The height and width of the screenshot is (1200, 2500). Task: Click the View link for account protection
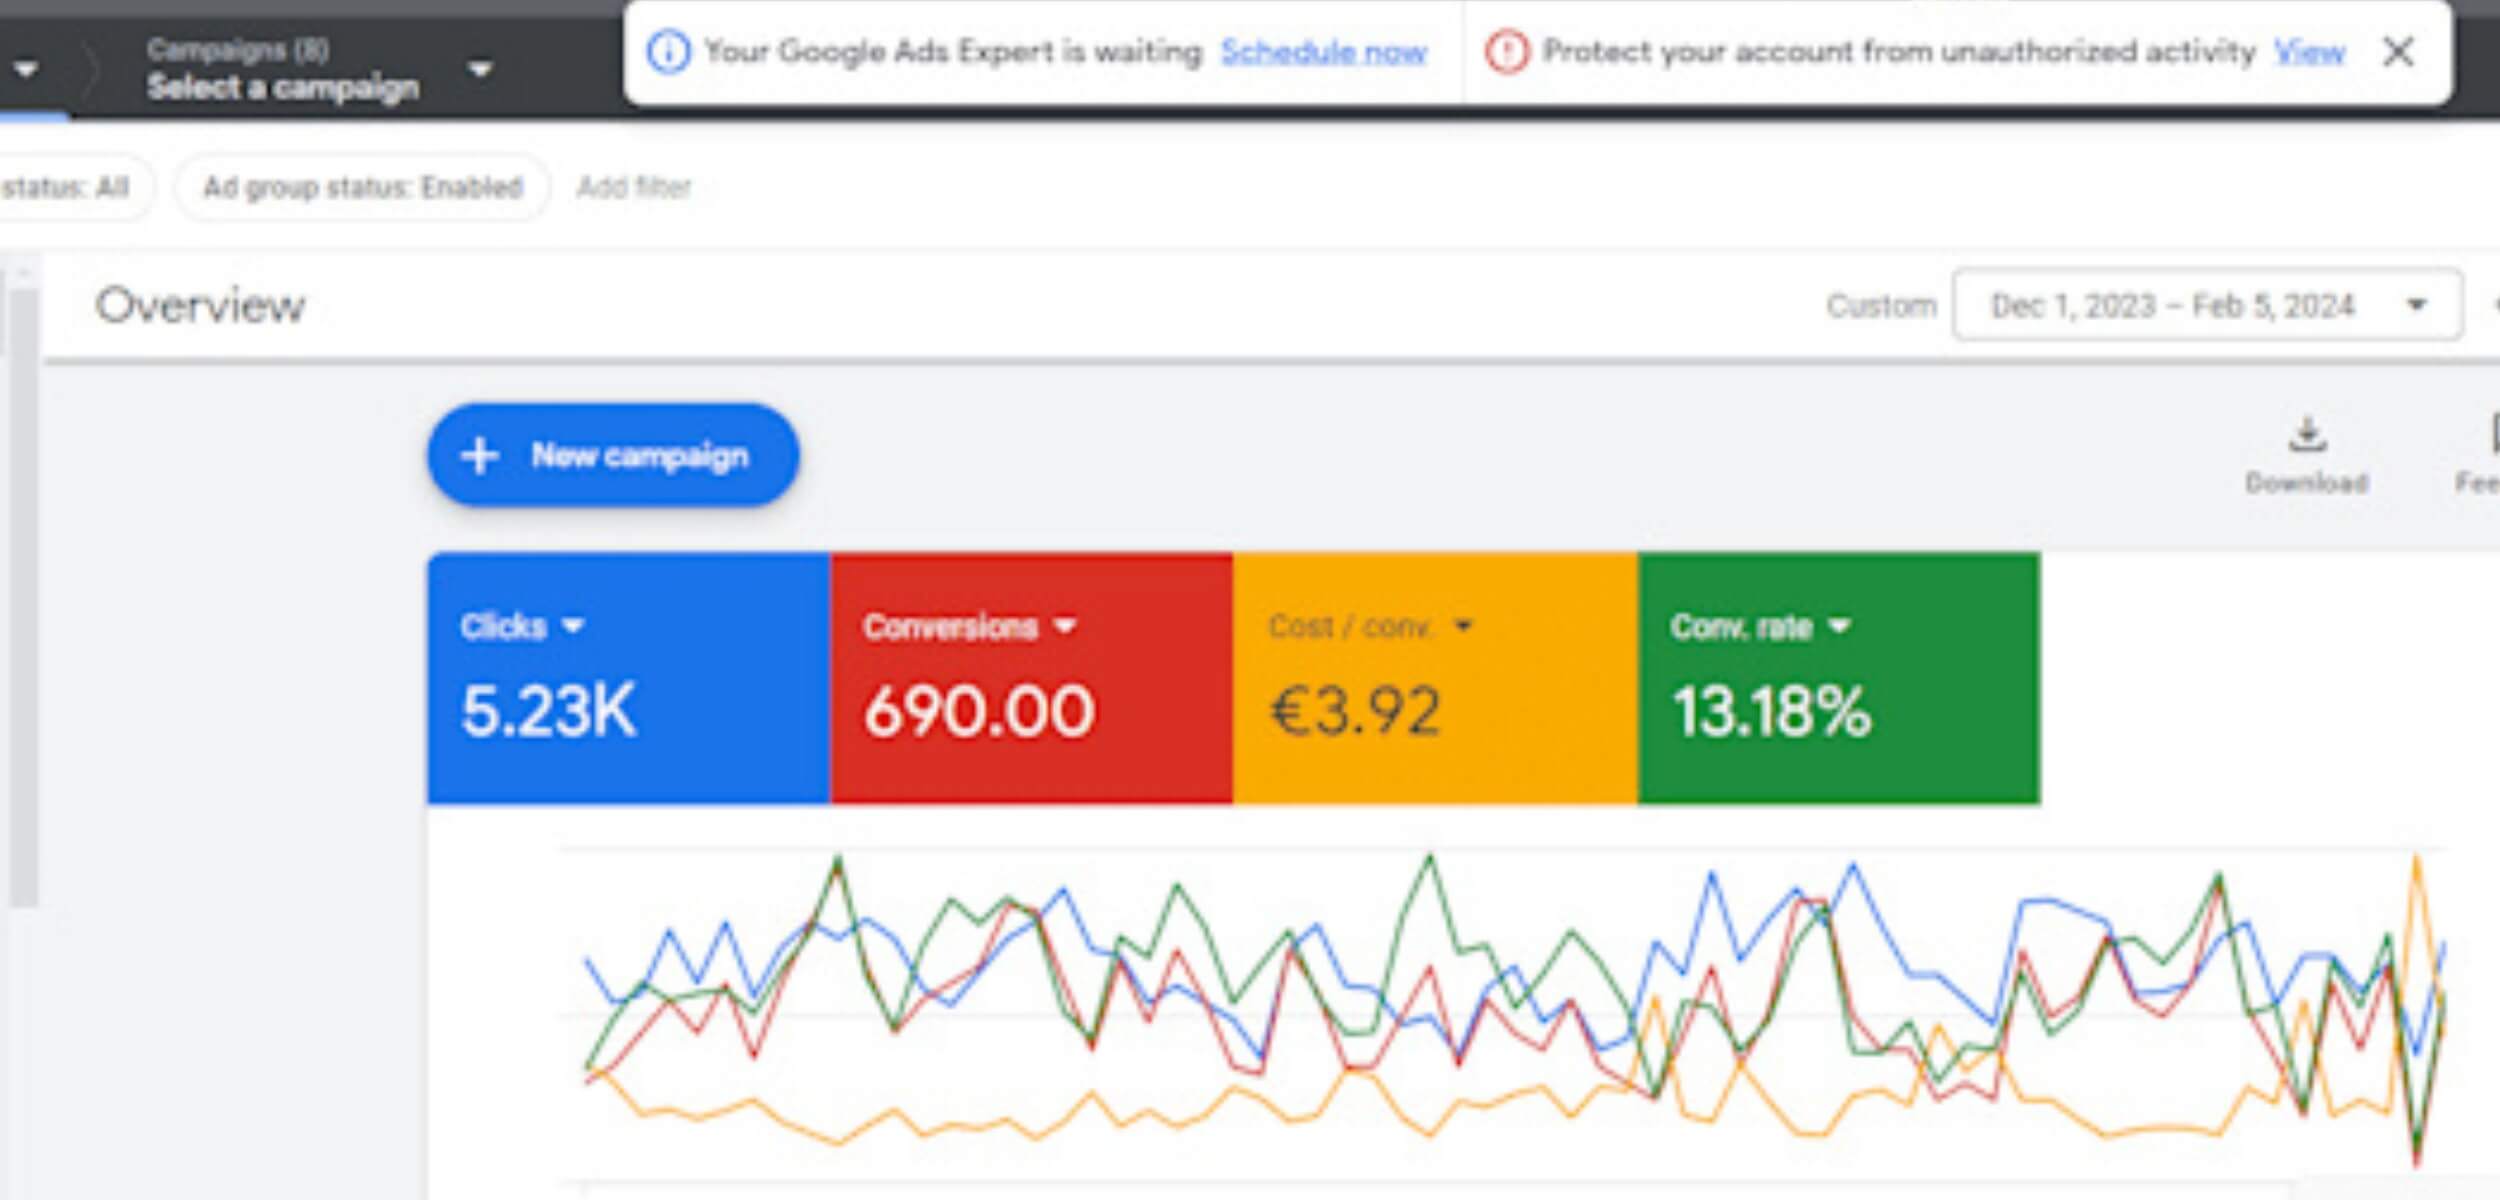pos(2309,52)
